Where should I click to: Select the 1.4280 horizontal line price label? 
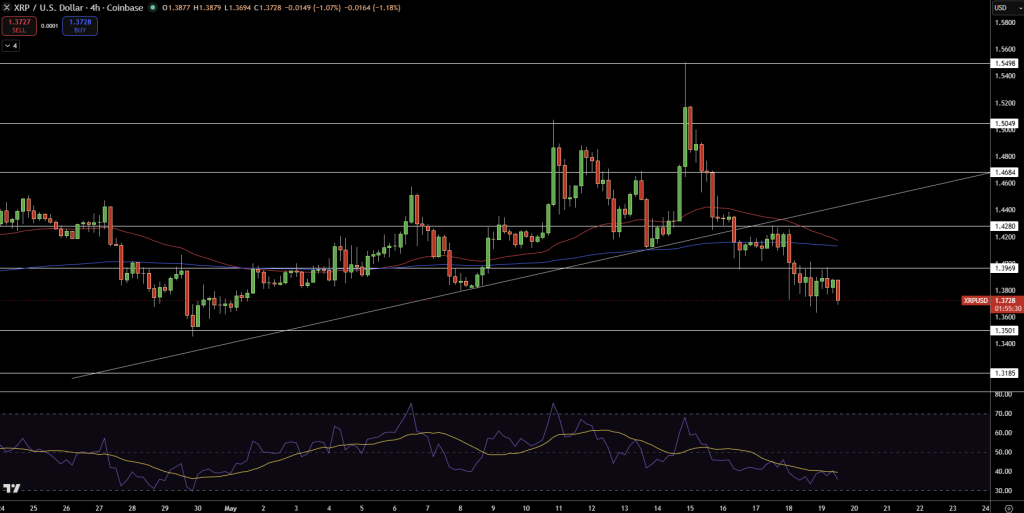1004,226
